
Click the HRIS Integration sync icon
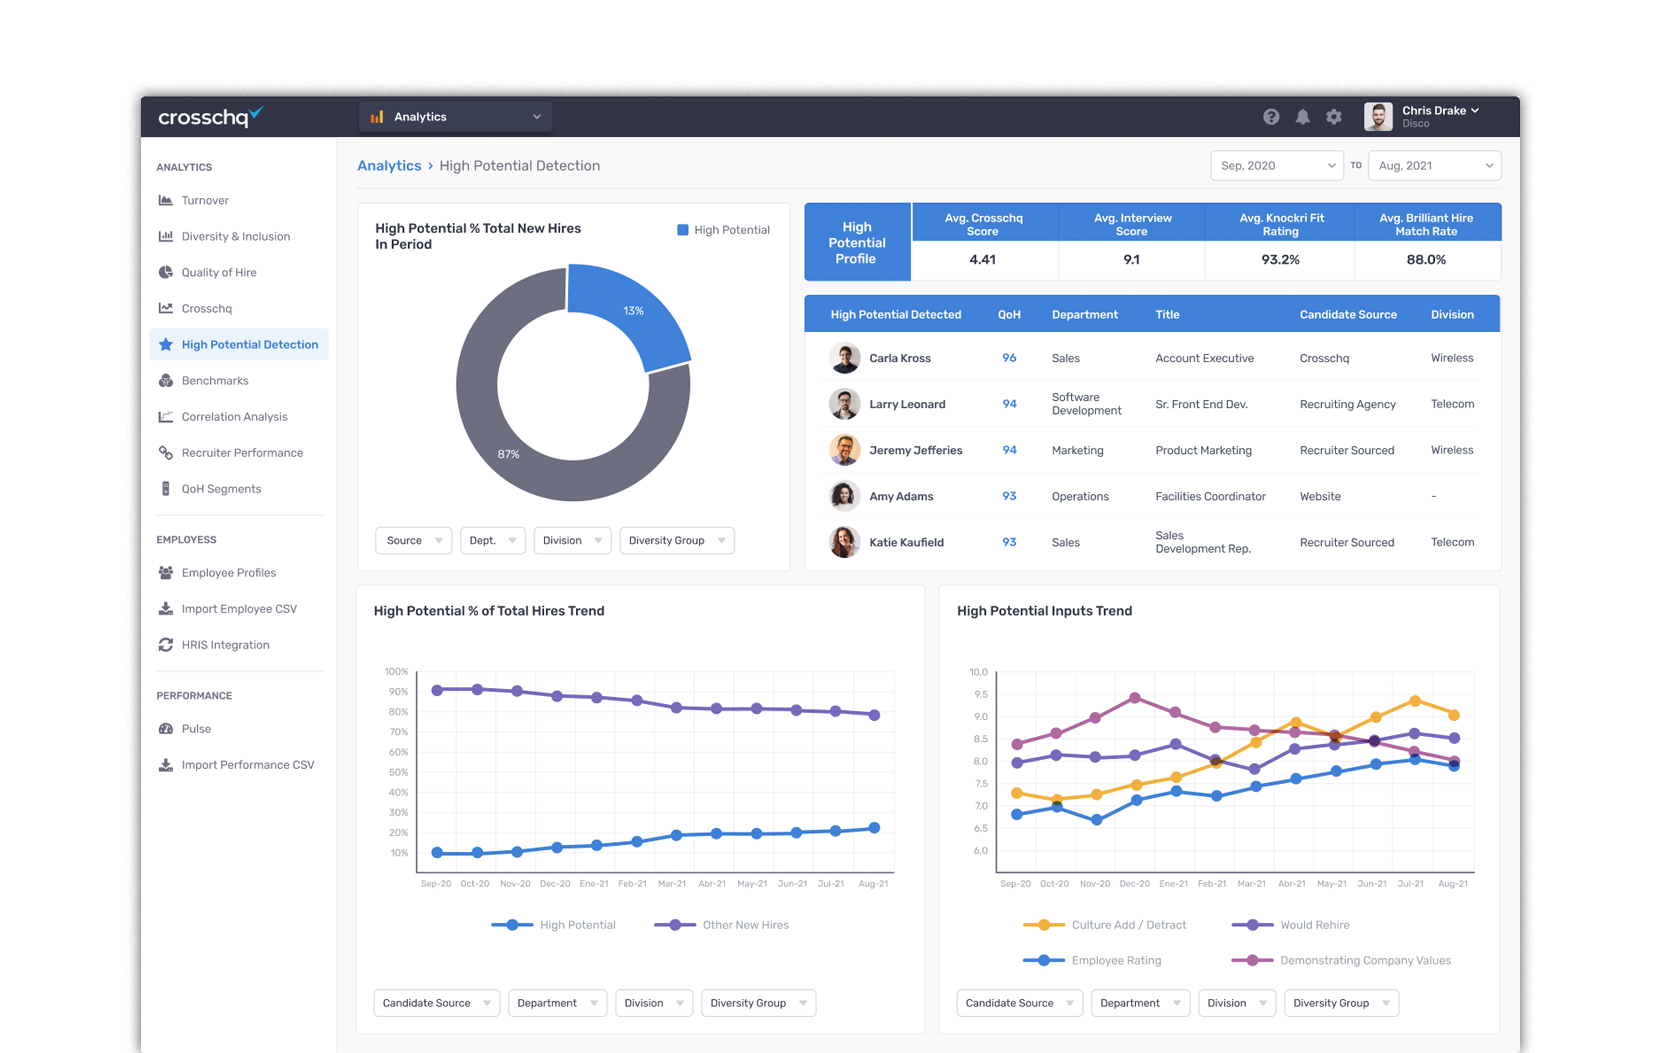166,645
